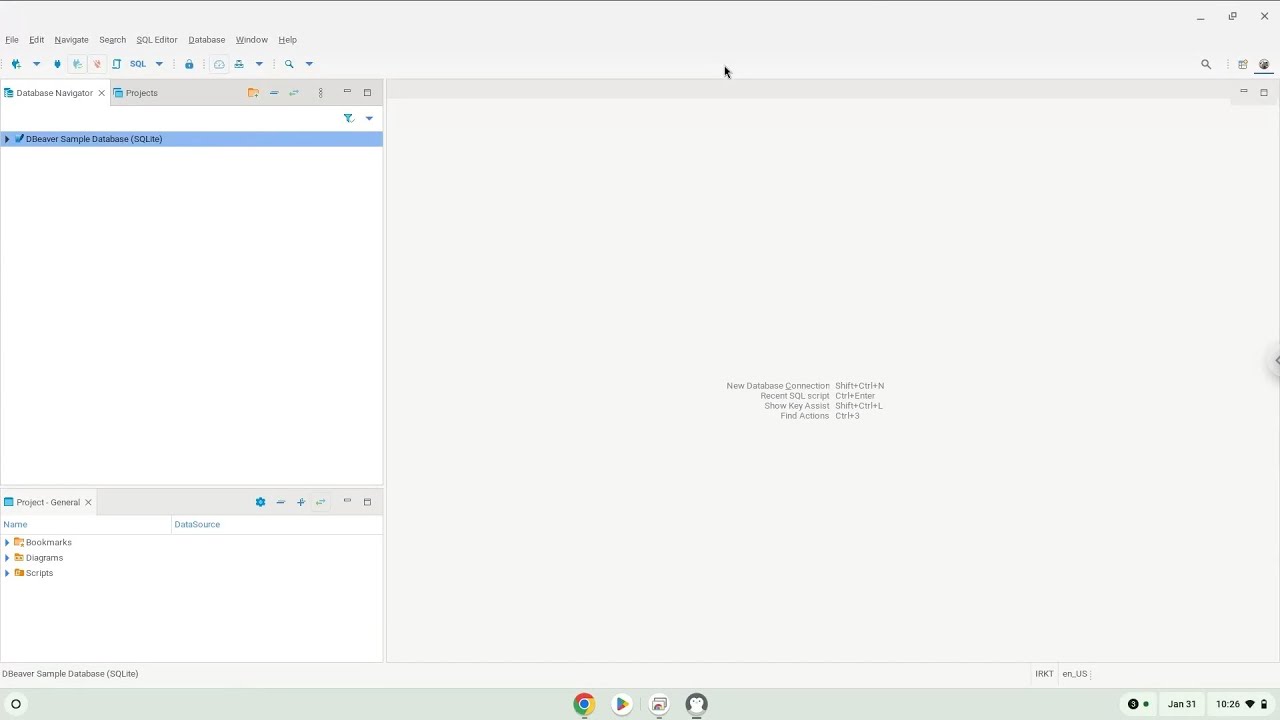This screenshot has width=1280, height=720.
Task: Open project settings gear icon
Action: (260, 502)
